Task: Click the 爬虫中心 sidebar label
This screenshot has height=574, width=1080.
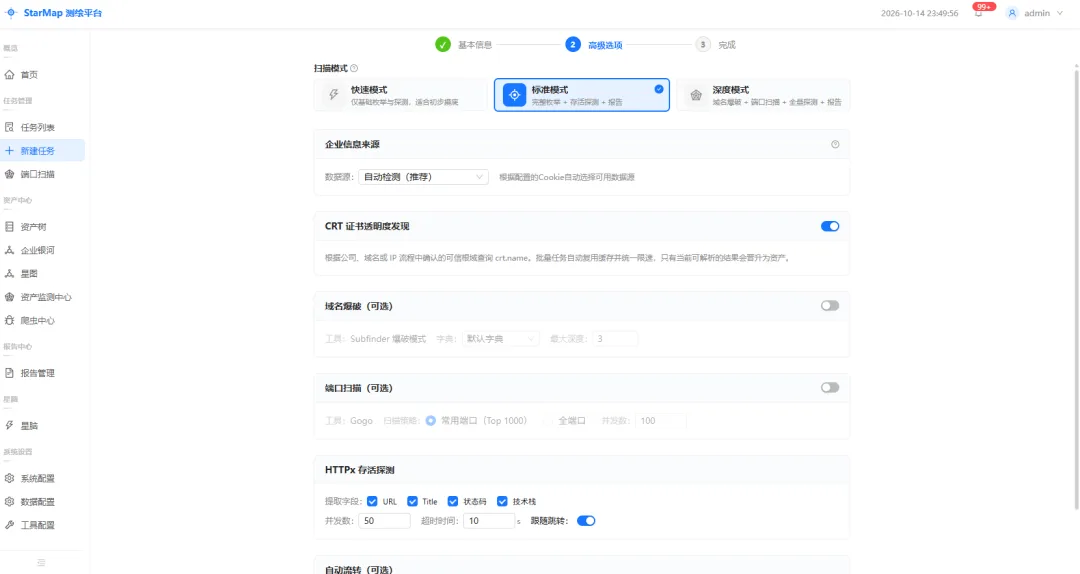Action: pyautogui.click(x=37, y=320)
